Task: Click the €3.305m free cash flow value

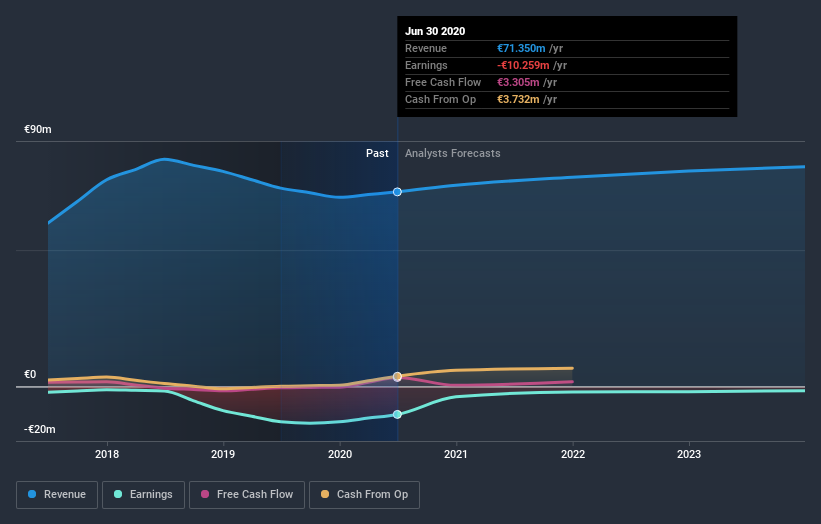Action: [518, 82]
